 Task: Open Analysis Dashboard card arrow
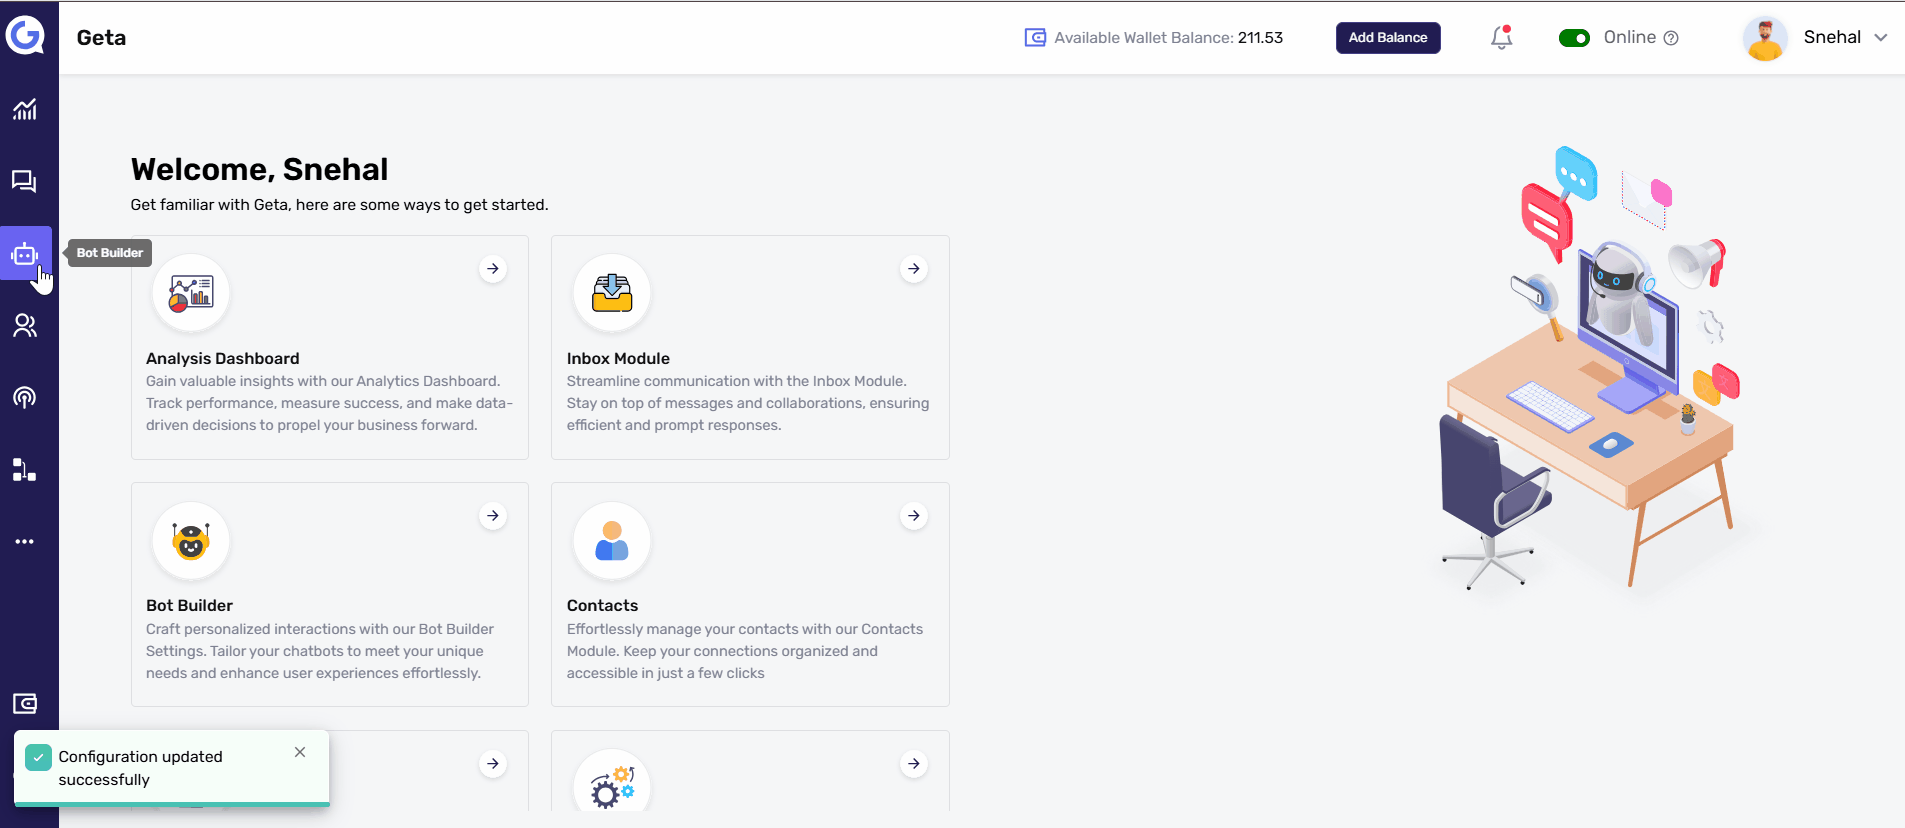click(493, 269)
